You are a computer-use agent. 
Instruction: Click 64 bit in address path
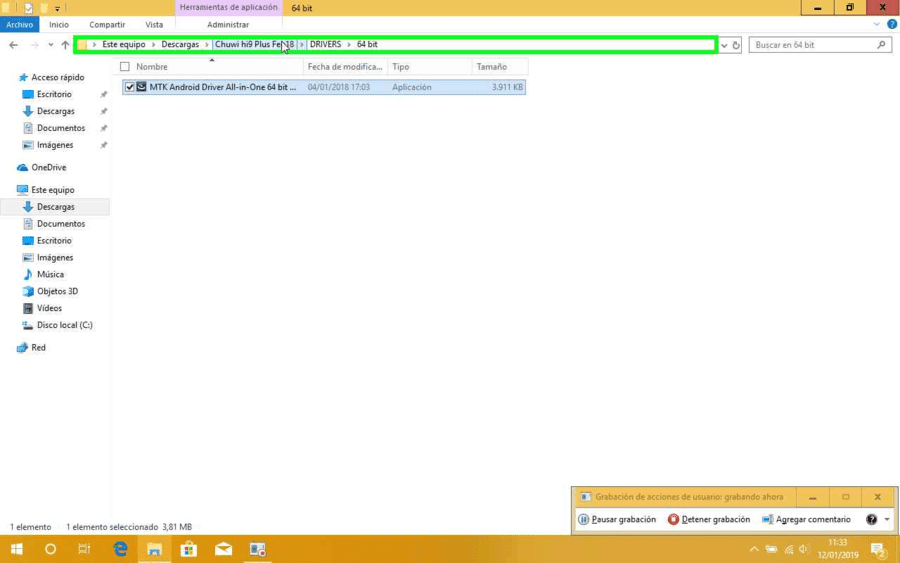367,44
